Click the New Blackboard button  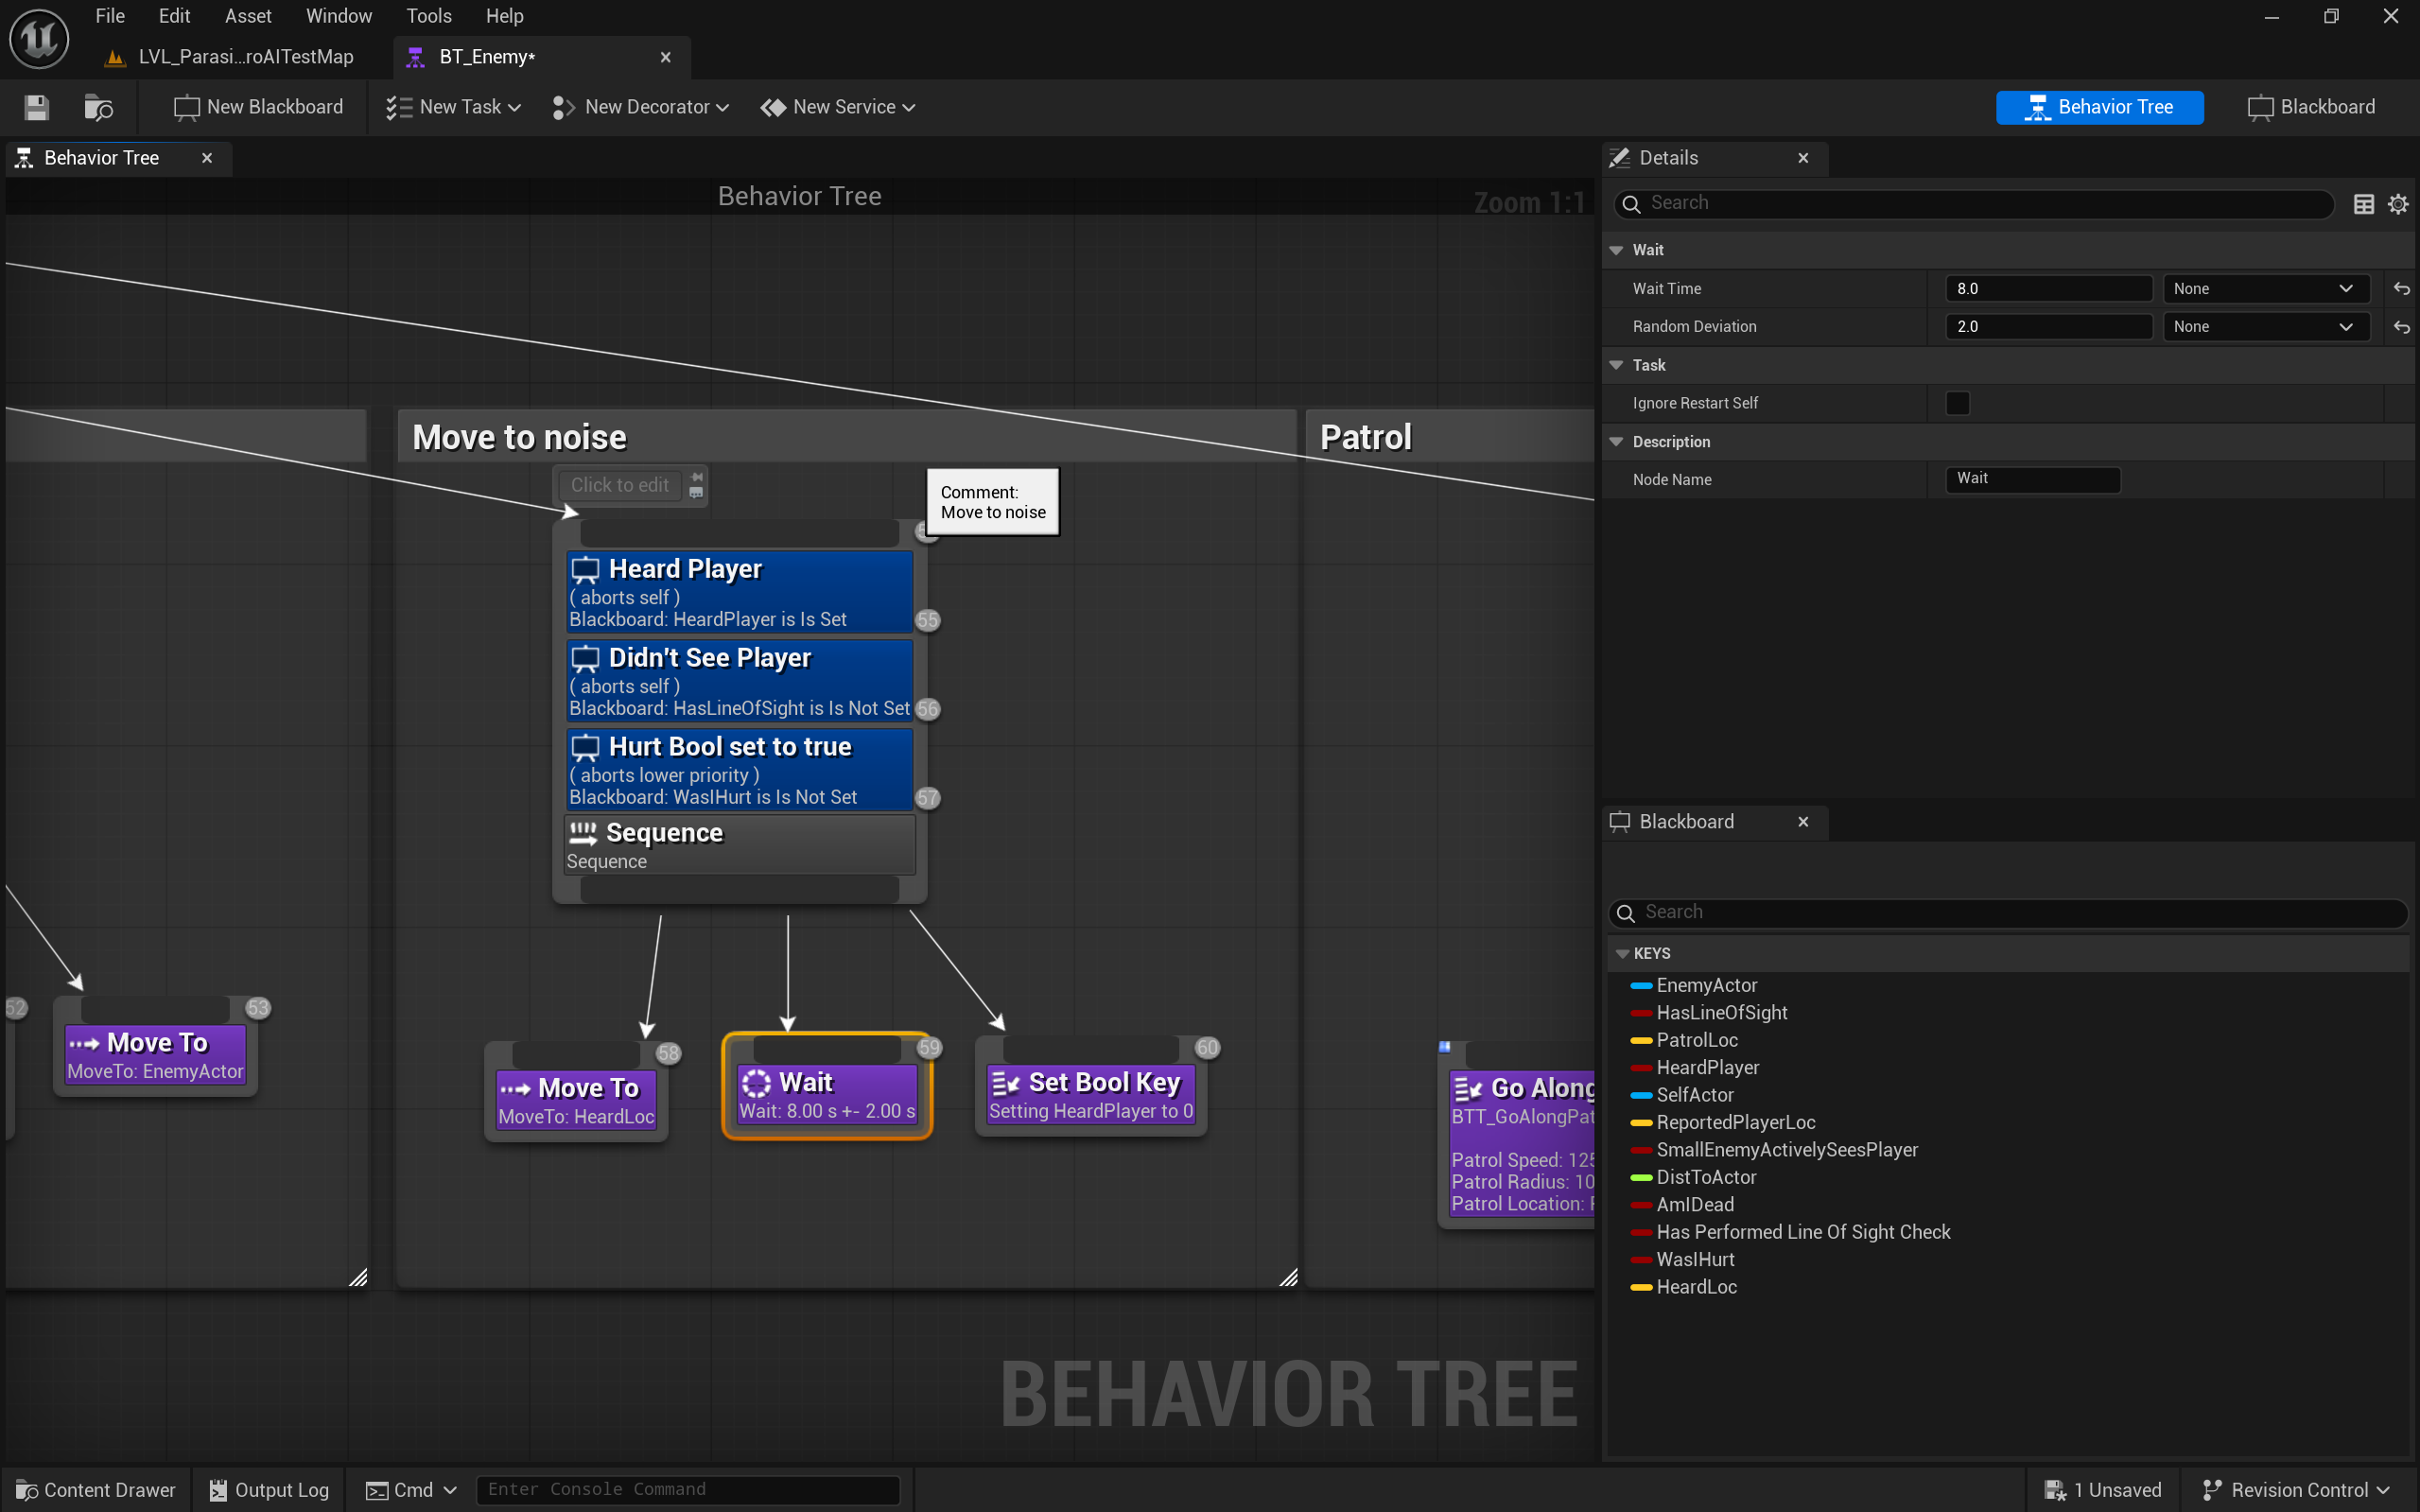[258, 107]
